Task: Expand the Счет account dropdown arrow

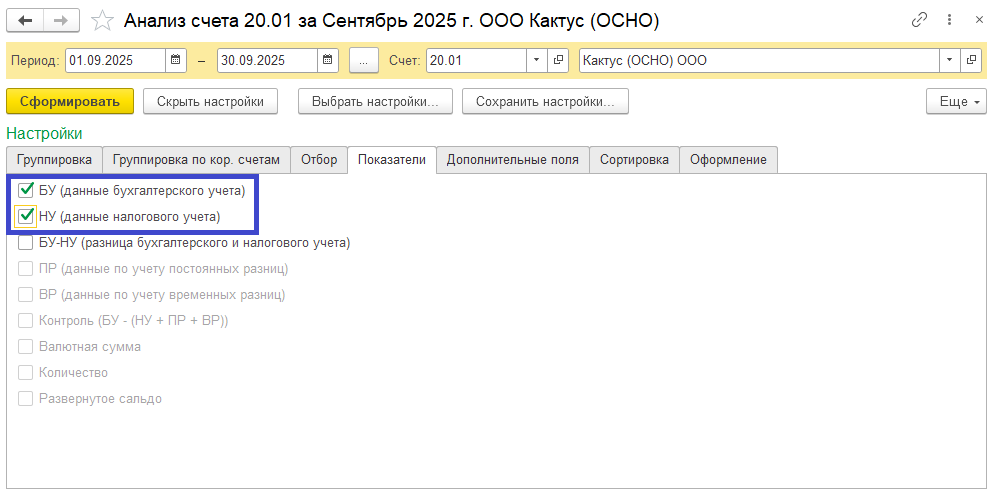Action: click(537, 60)
